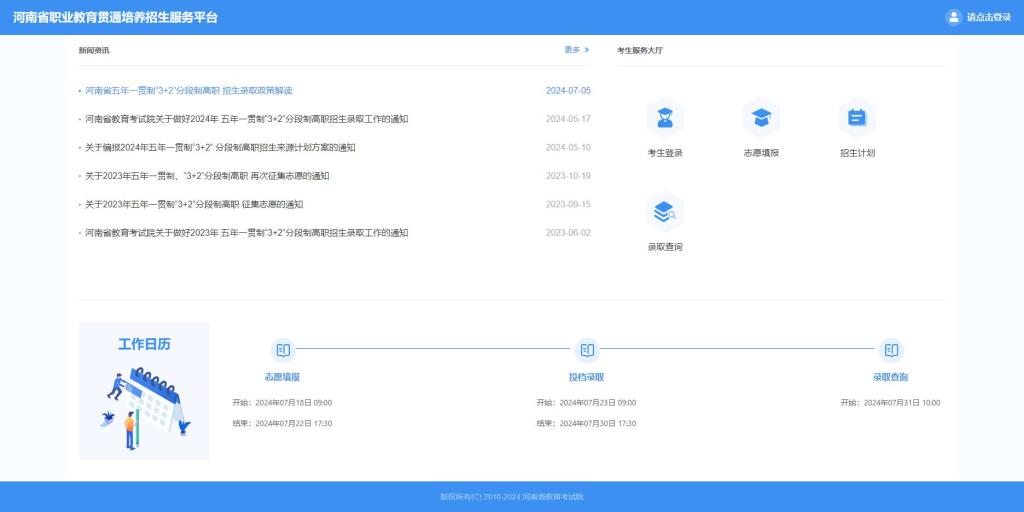Open the 志愿填报 graduation cap icon

(x=761, y=118)
